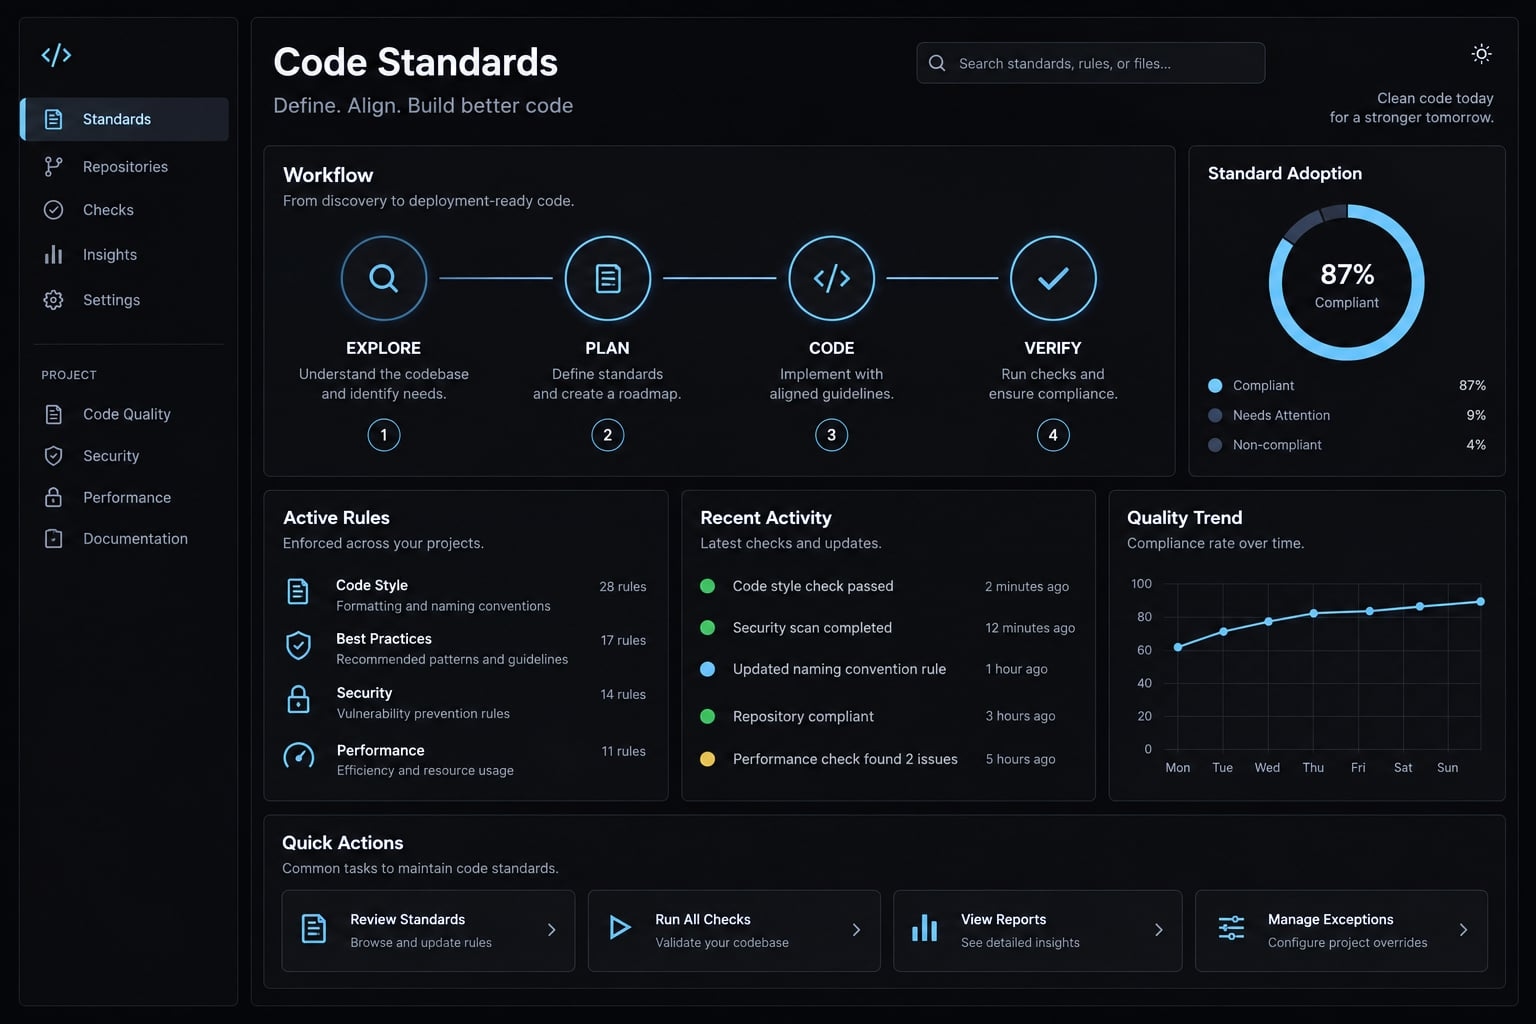Click the 87% compliance donut chart
Viewport: 1536px width, 1024px height.
pyautogui.click(x=1347, y=283)
